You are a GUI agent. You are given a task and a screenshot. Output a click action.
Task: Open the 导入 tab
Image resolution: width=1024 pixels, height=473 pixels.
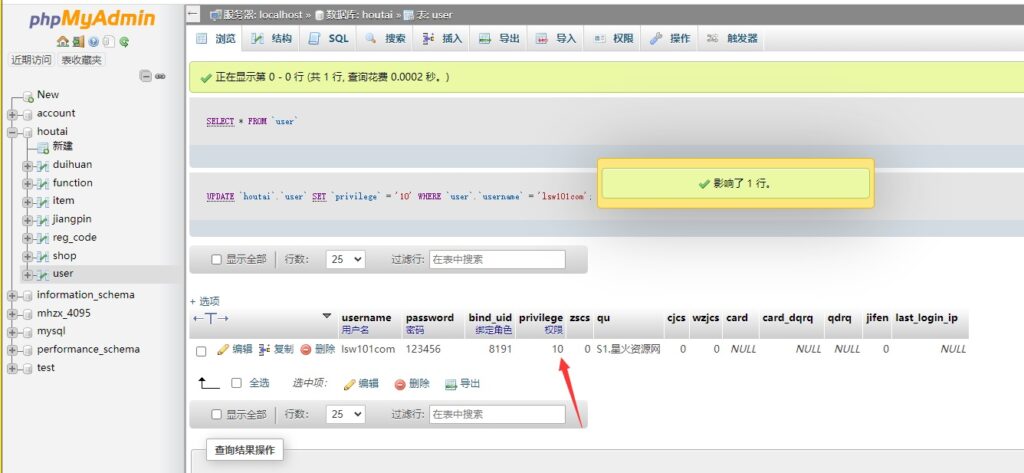point(556,39)
